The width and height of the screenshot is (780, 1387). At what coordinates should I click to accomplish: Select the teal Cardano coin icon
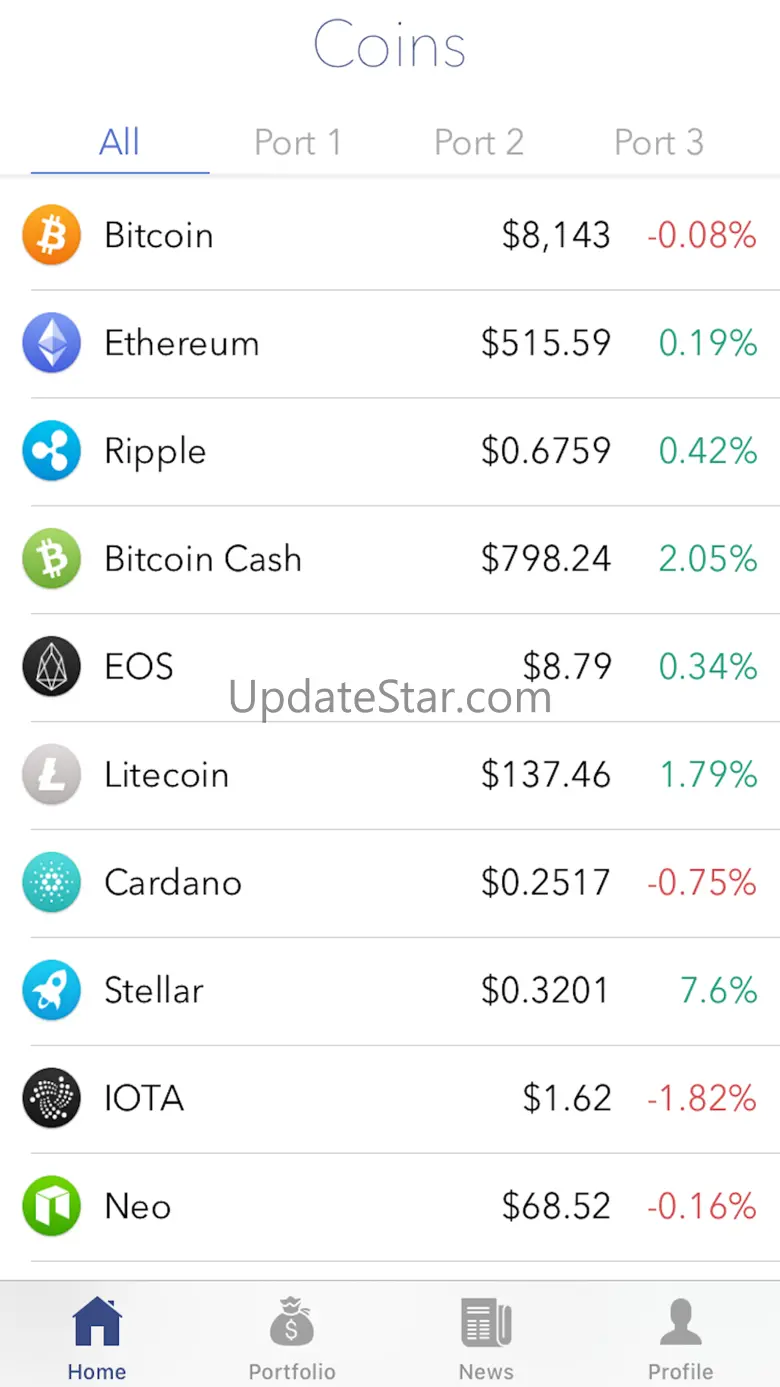pyautogui.click(x=51, y=883)
